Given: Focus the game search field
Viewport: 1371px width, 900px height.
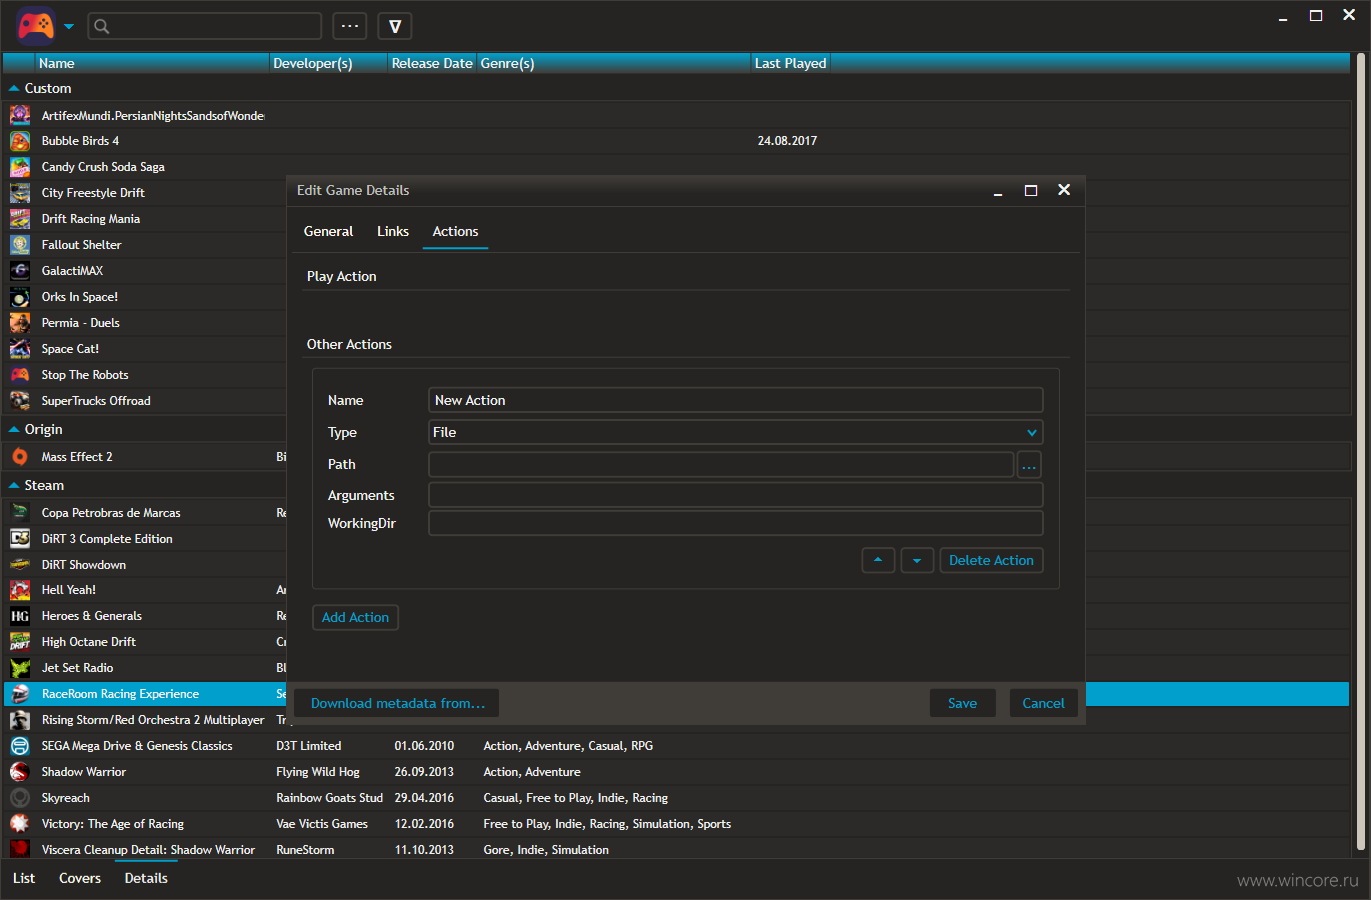Looking at the screenshot, I should [x=205, y=26].
